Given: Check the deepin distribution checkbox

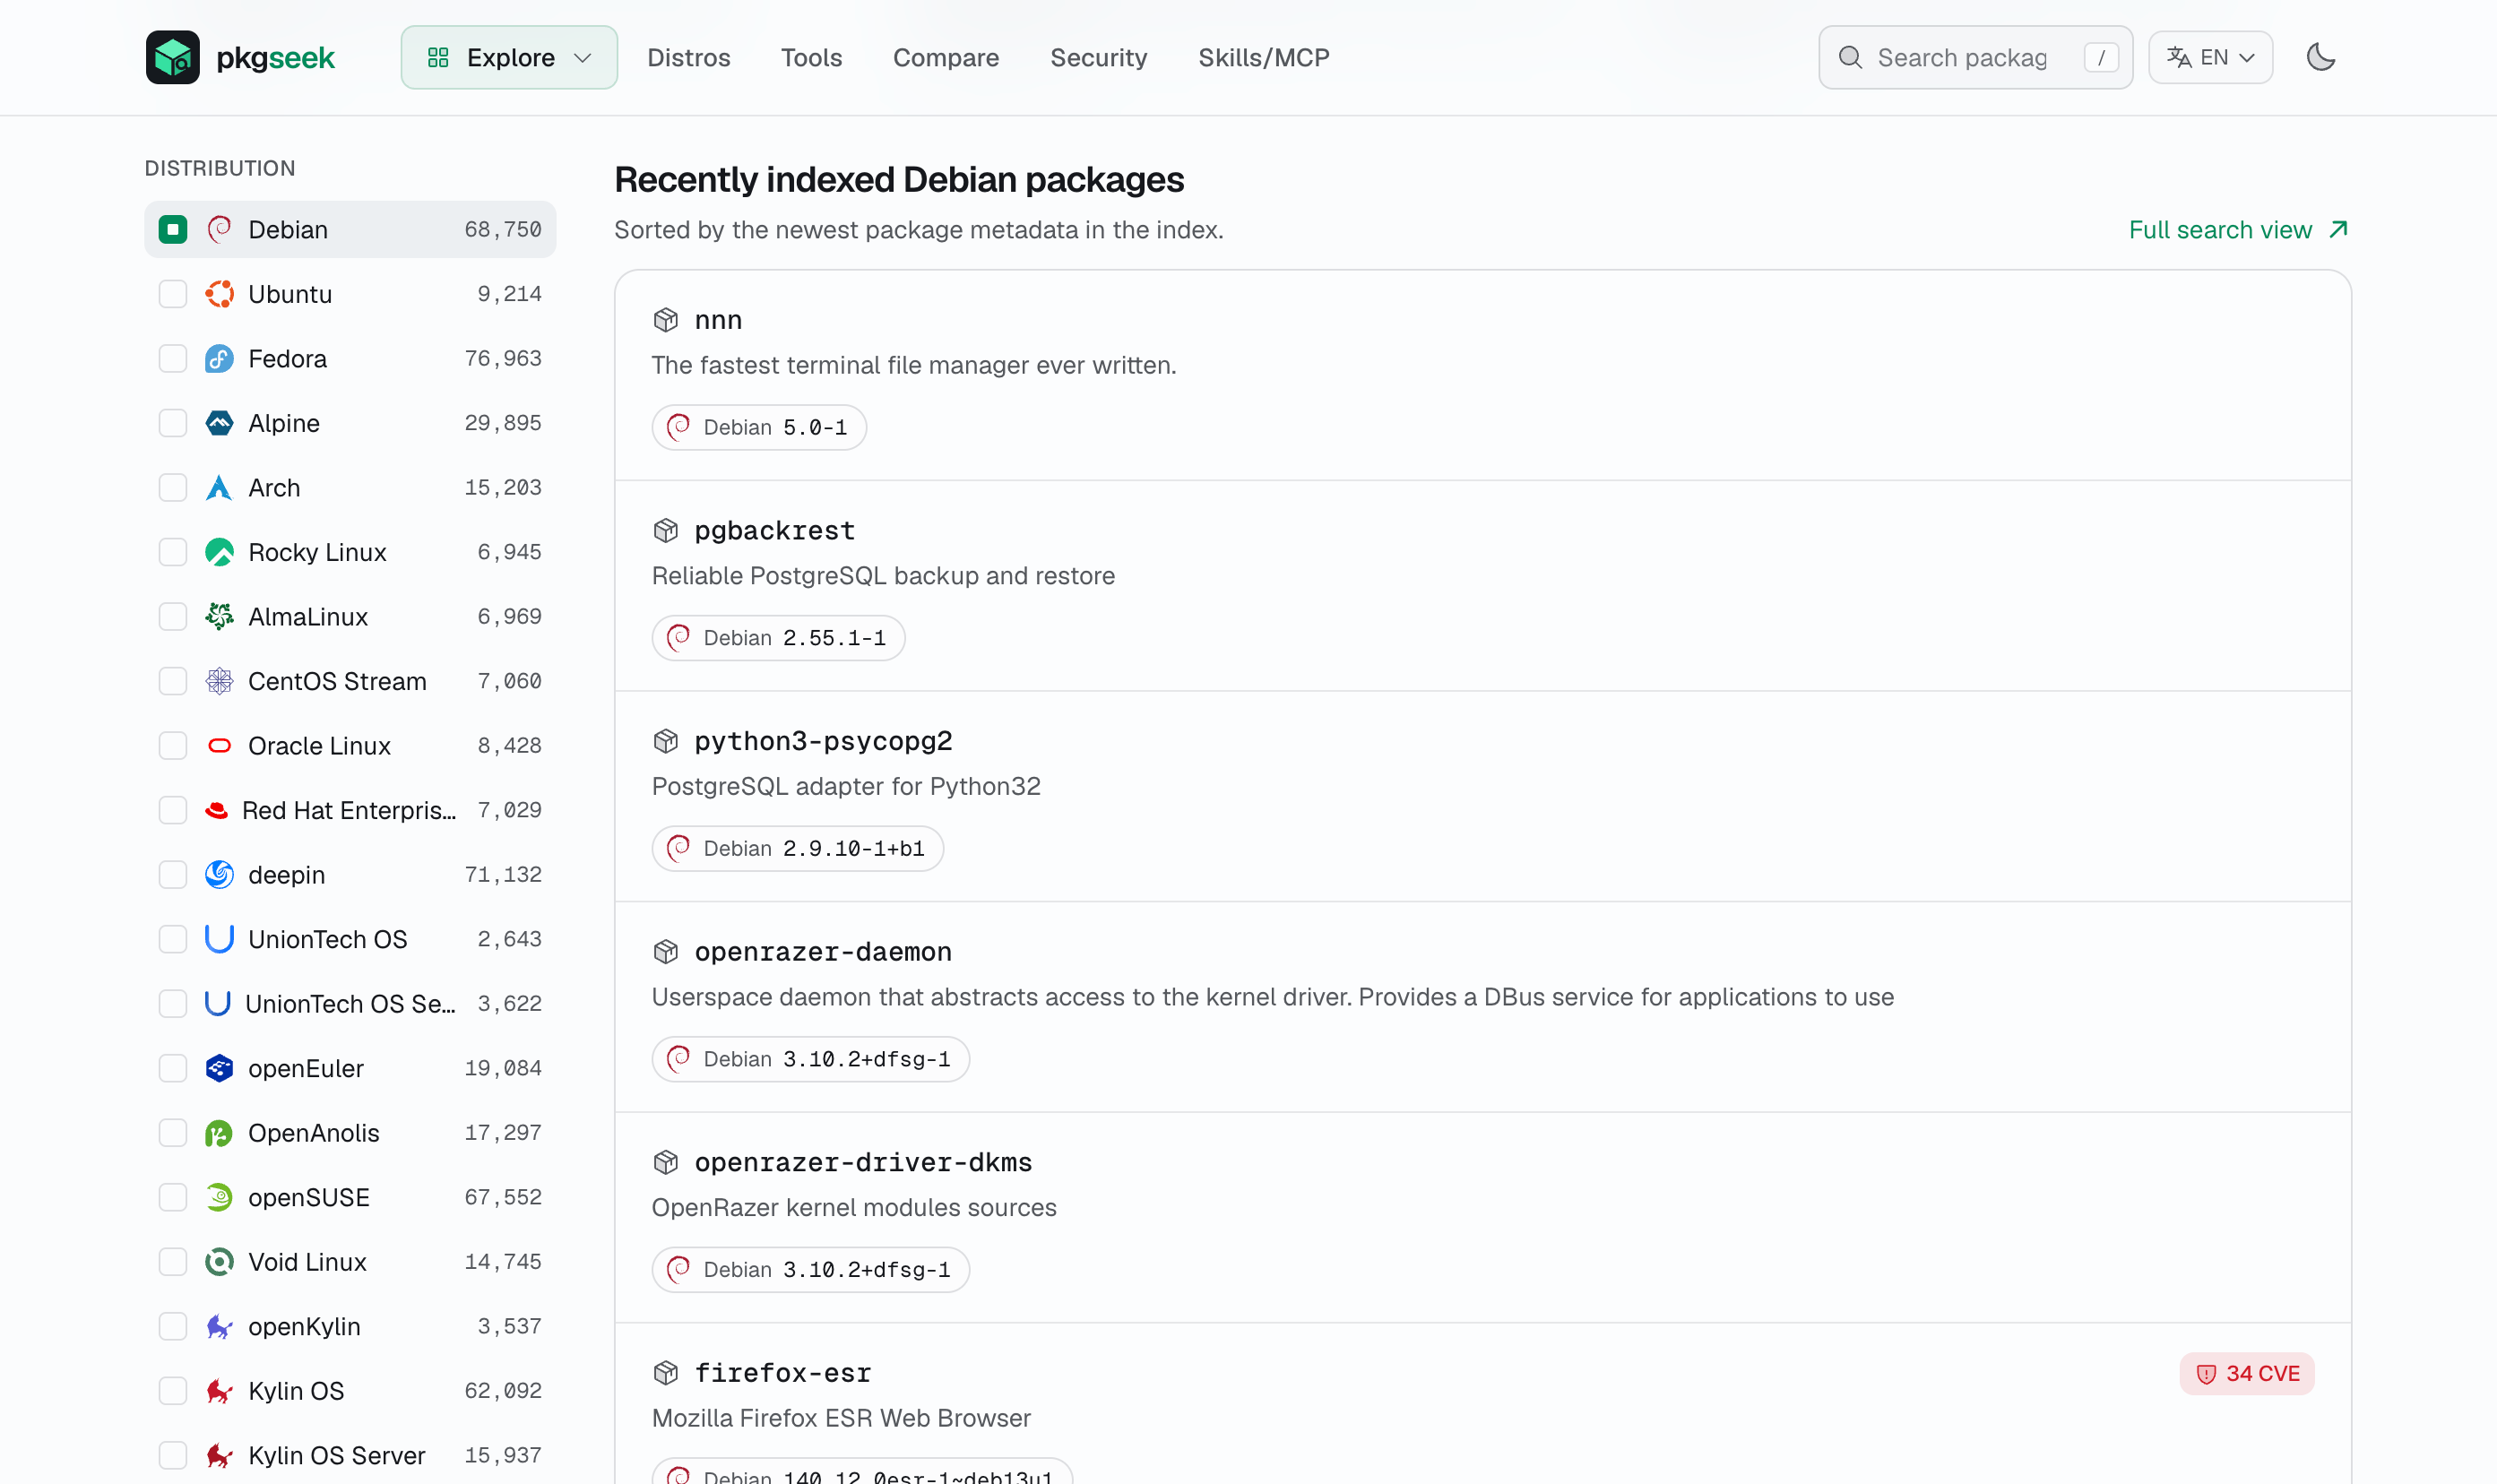Looking at the screenshot, I should [x=173, y=874].
